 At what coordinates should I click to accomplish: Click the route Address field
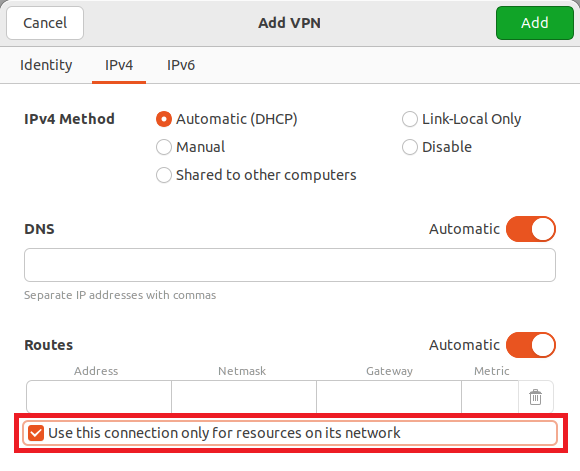click(x=99, y=397)
